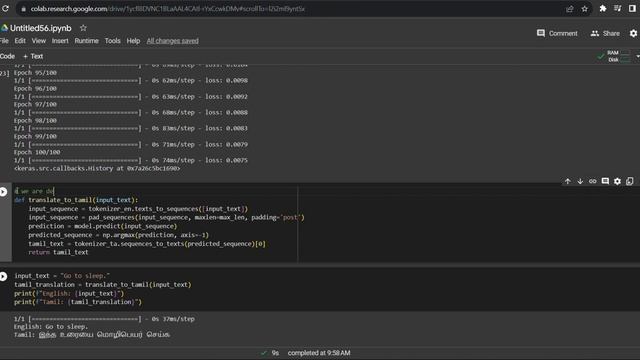Open Colab settings with the gear icon
The width and height of the screenshot is (640, 360).
click(633, 33)
